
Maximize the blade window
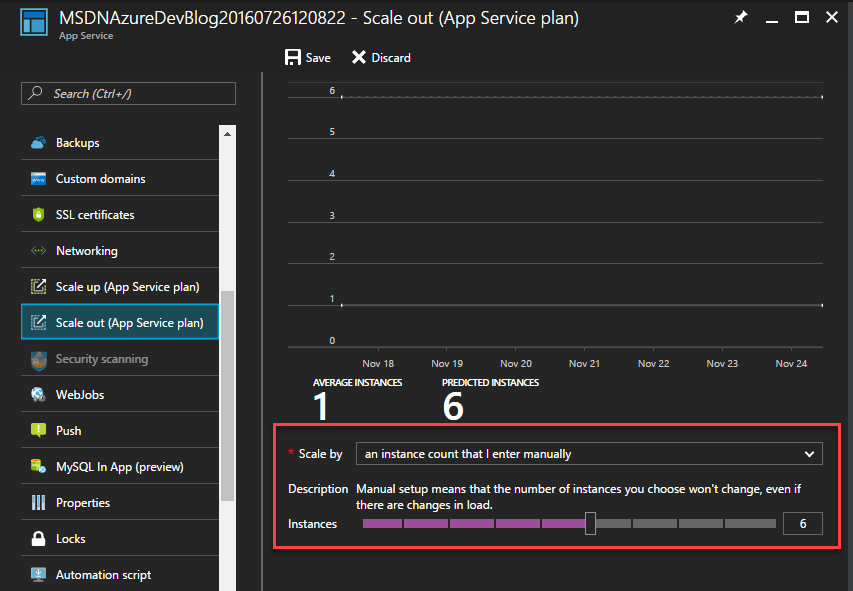coord(802,17)
